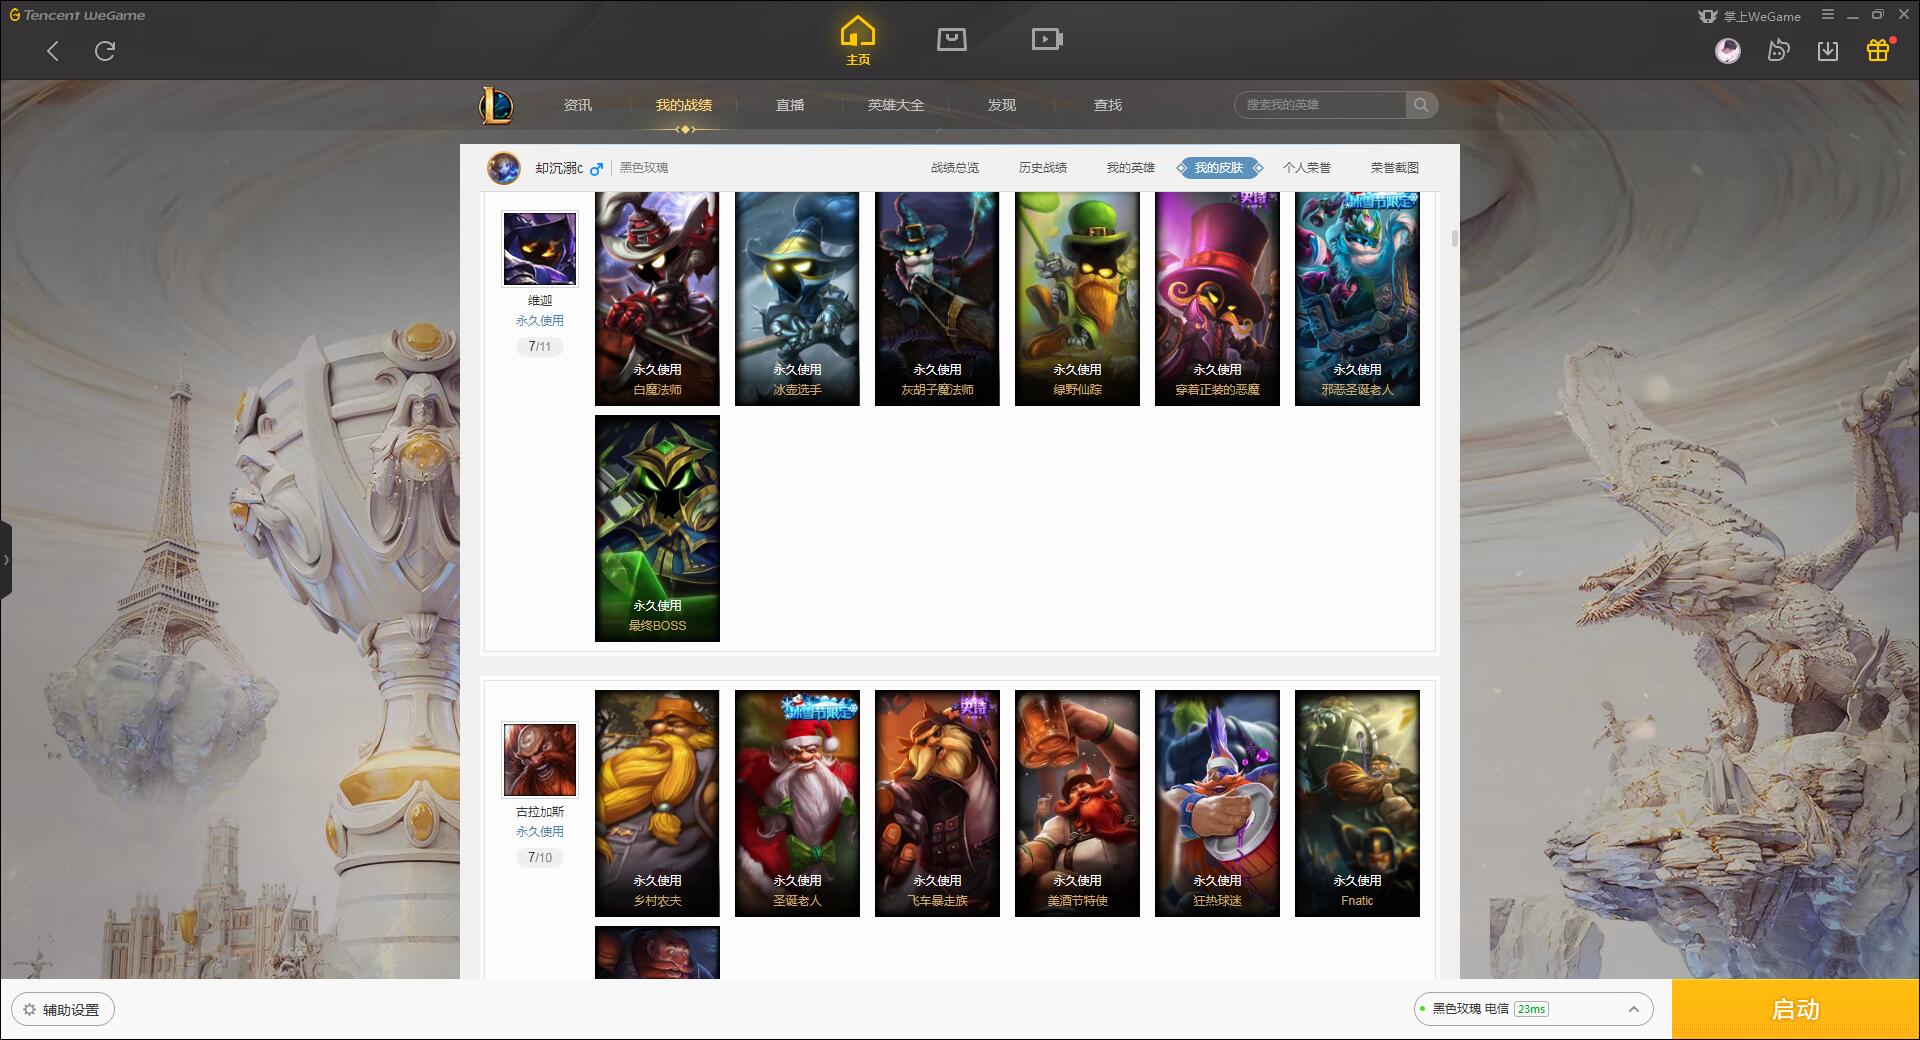
Task: Launch the game with 启动
Action: [1796, 1009]
